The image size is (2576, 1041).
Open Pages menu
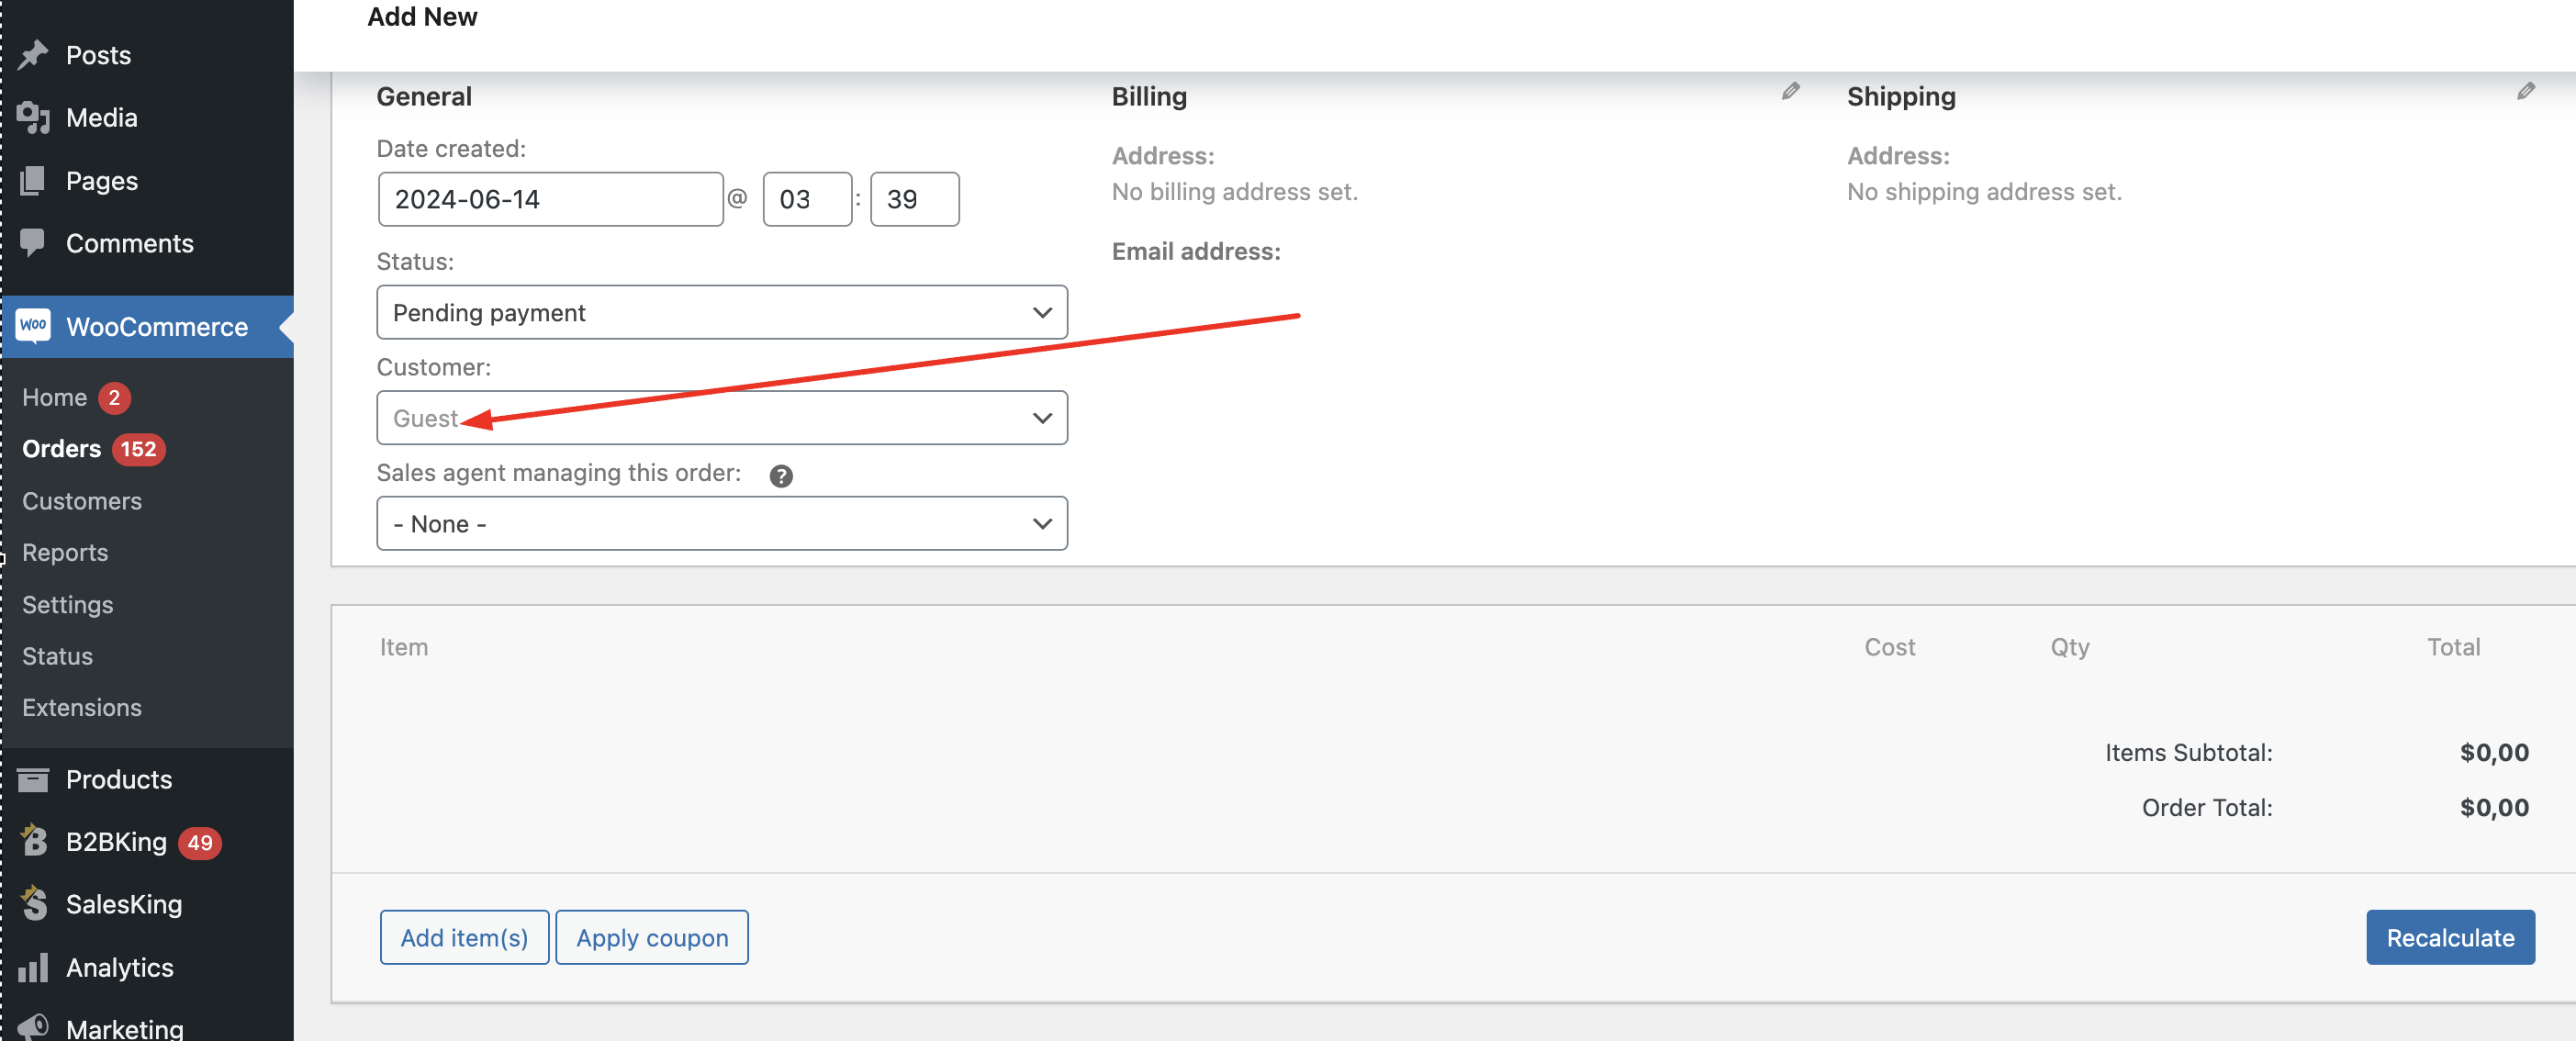pos(101,181)
